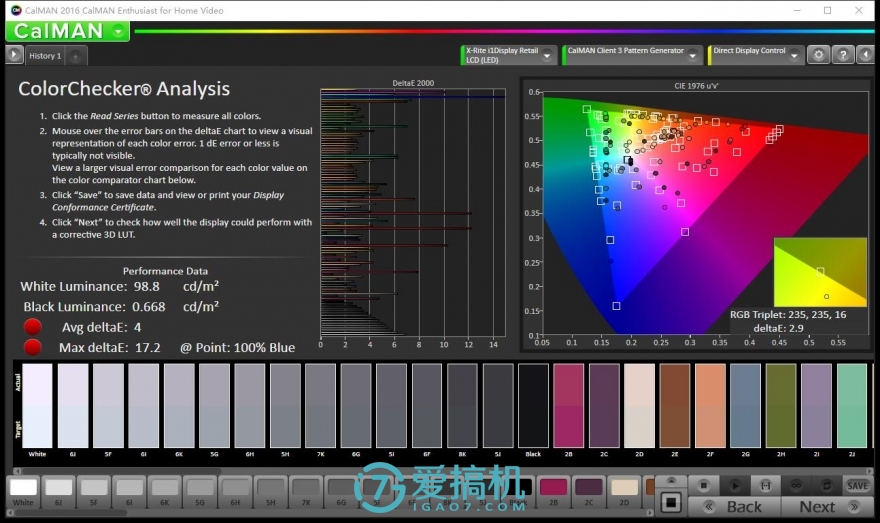Click comparator chart scrollbar right arrow
The image size is (880, 523).
point(869,471)
